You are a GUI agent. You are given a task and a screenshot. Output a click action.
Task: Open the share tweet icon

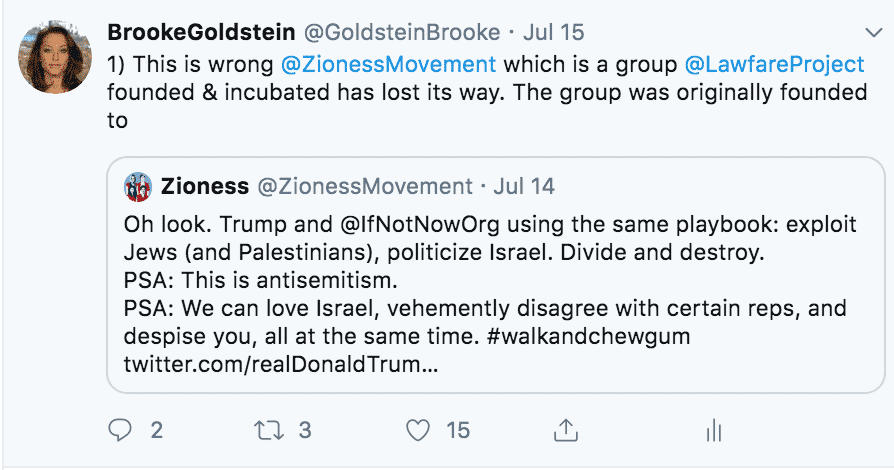coord(565,431)
